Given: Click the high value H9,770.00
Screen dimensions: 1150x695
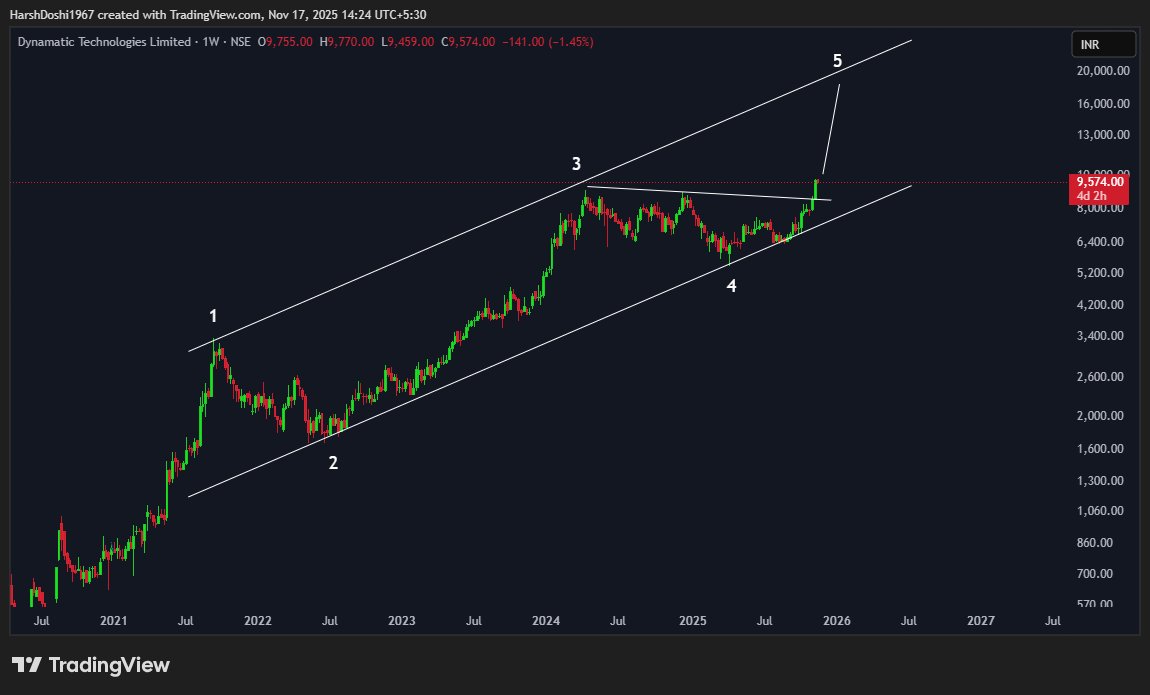Looking at the screenshot, I should 339,42.
